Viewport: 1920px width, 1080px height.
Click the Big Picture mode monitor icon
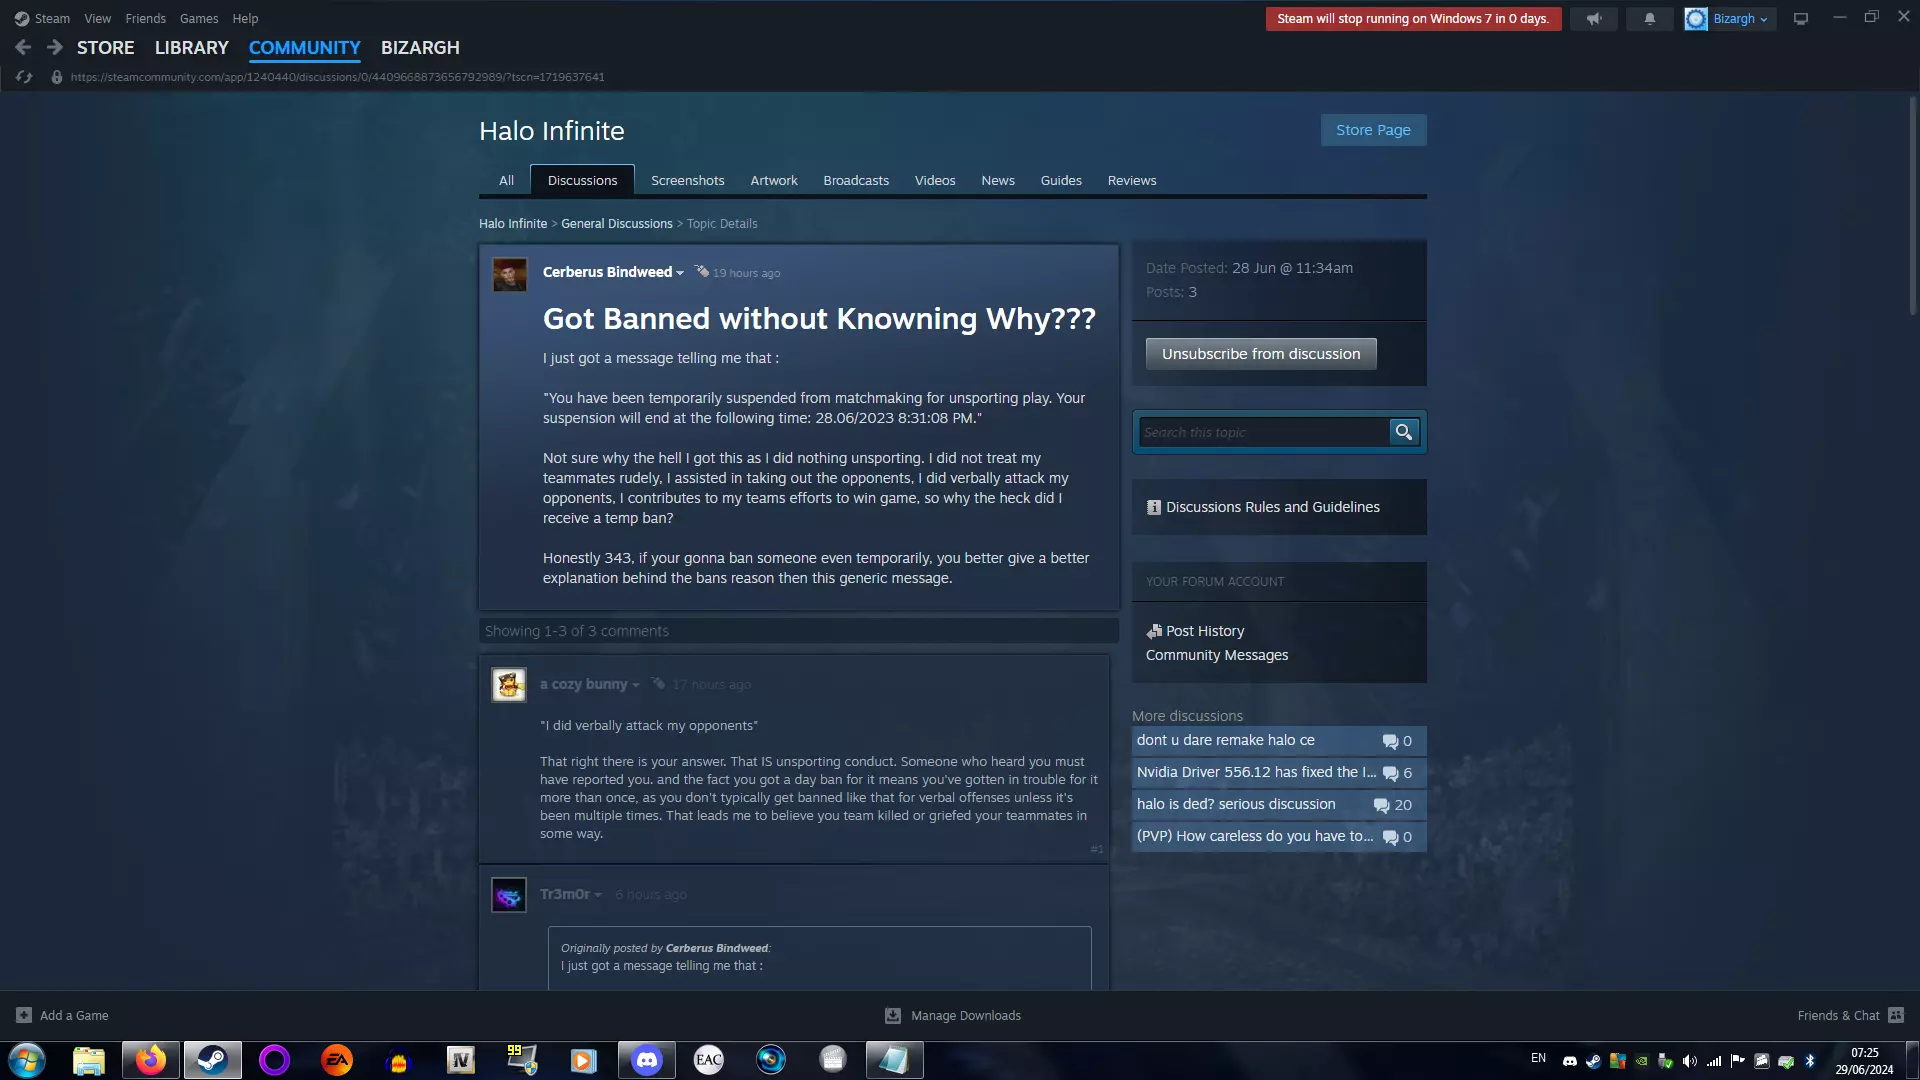(x=1801, y=19)
